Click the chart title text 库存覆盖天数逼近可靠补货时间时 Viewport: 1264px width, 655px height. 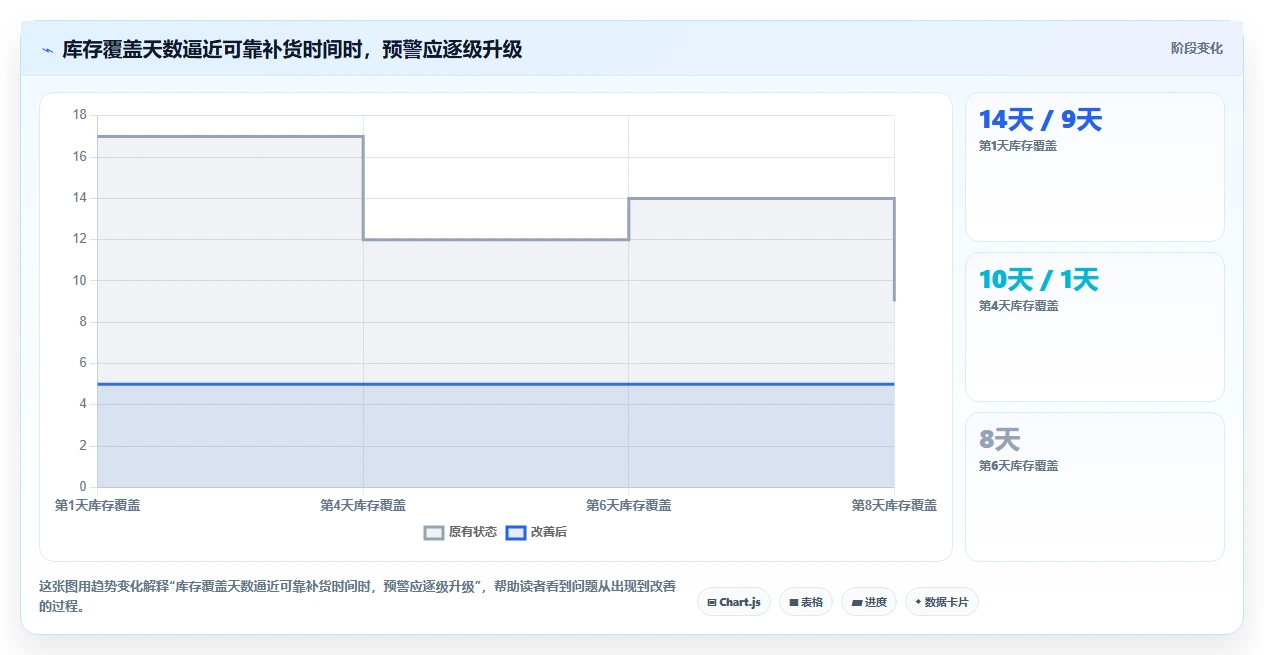(211, 49)
